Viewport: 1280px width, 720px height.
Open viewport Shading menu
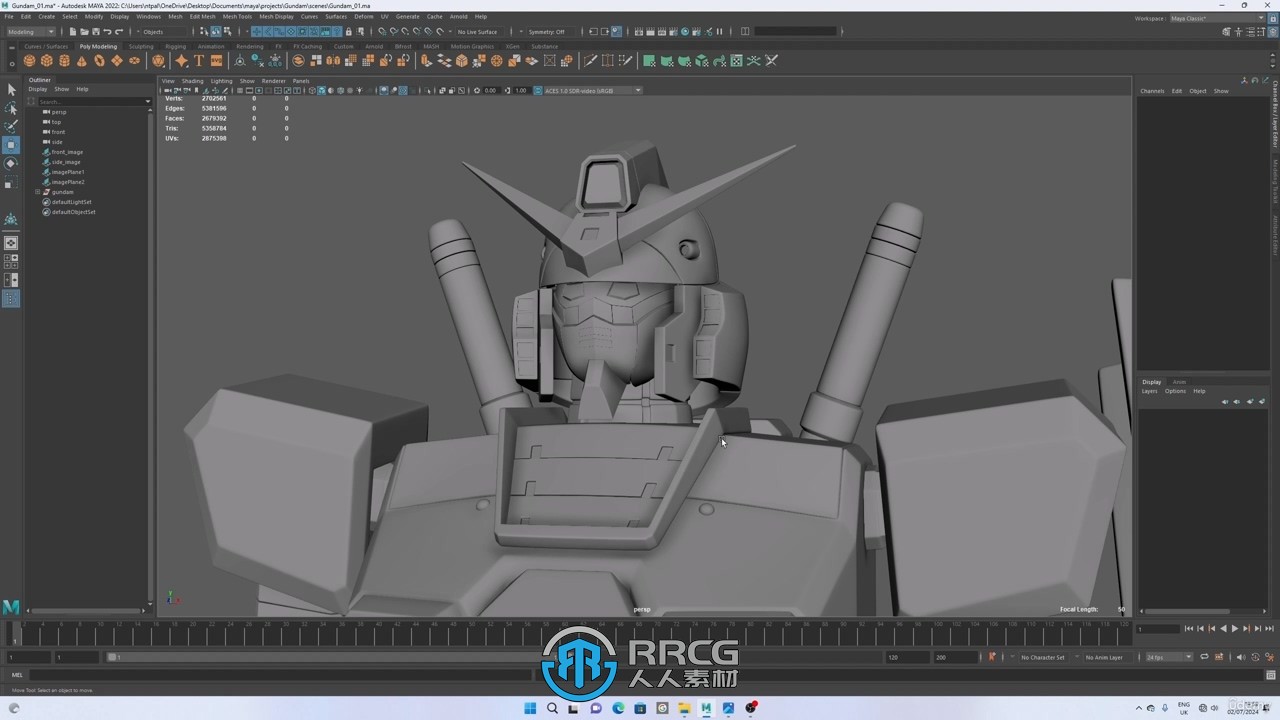pos(192,81)
